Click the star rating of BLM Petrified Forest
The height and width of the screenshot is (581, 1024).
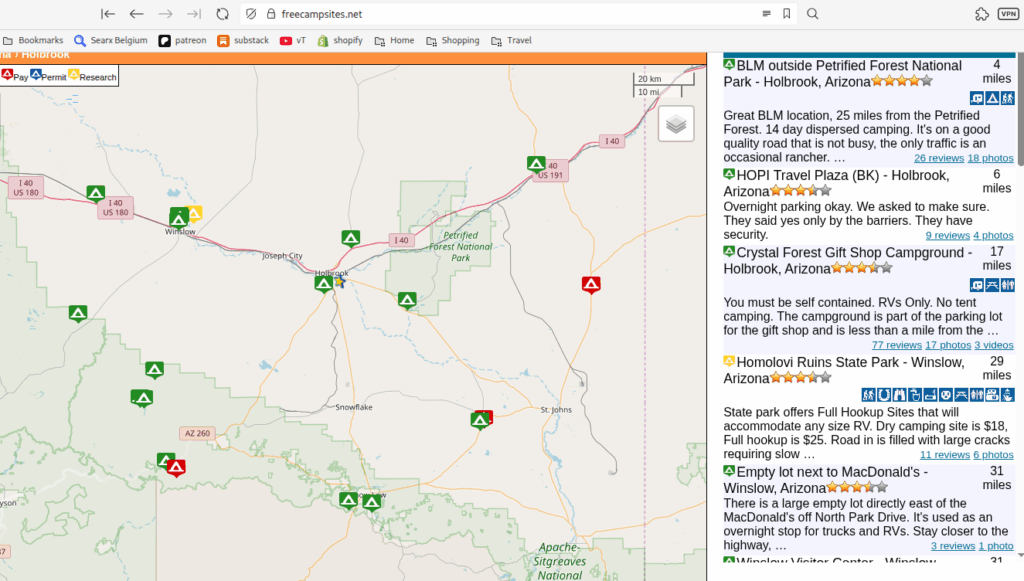pos(902,81)
